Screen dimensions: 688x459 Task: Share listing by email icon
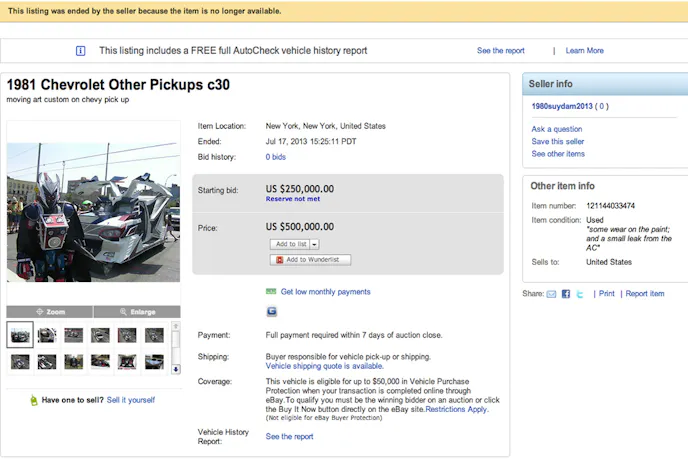point(551,294)
